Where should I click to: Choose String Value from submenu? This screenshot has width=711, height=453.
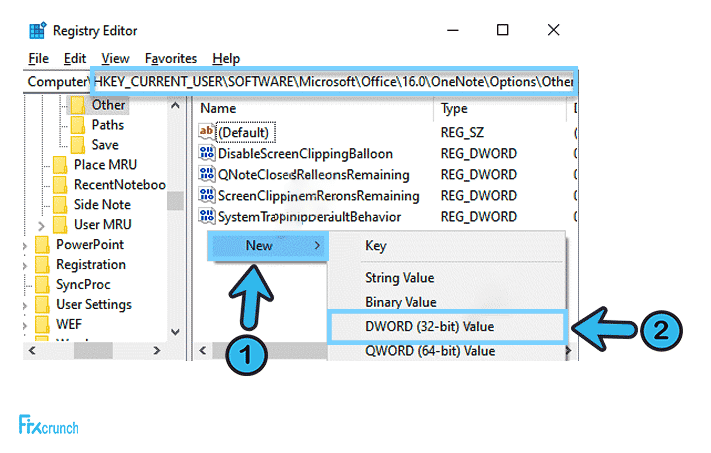(399, 278)
